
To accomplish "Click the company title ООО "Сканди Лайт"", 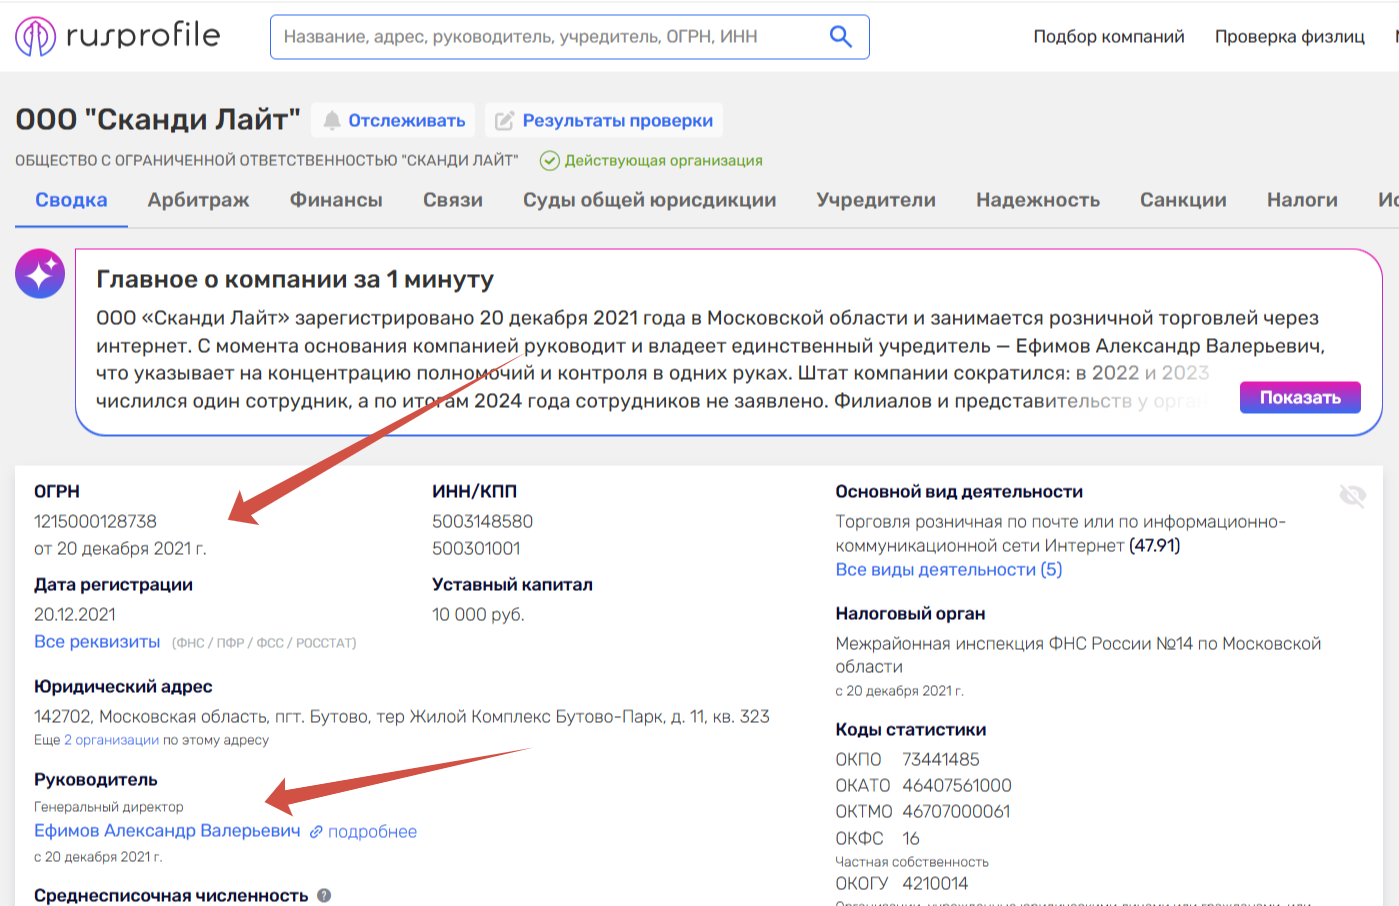I will click(x=158, y=120).
